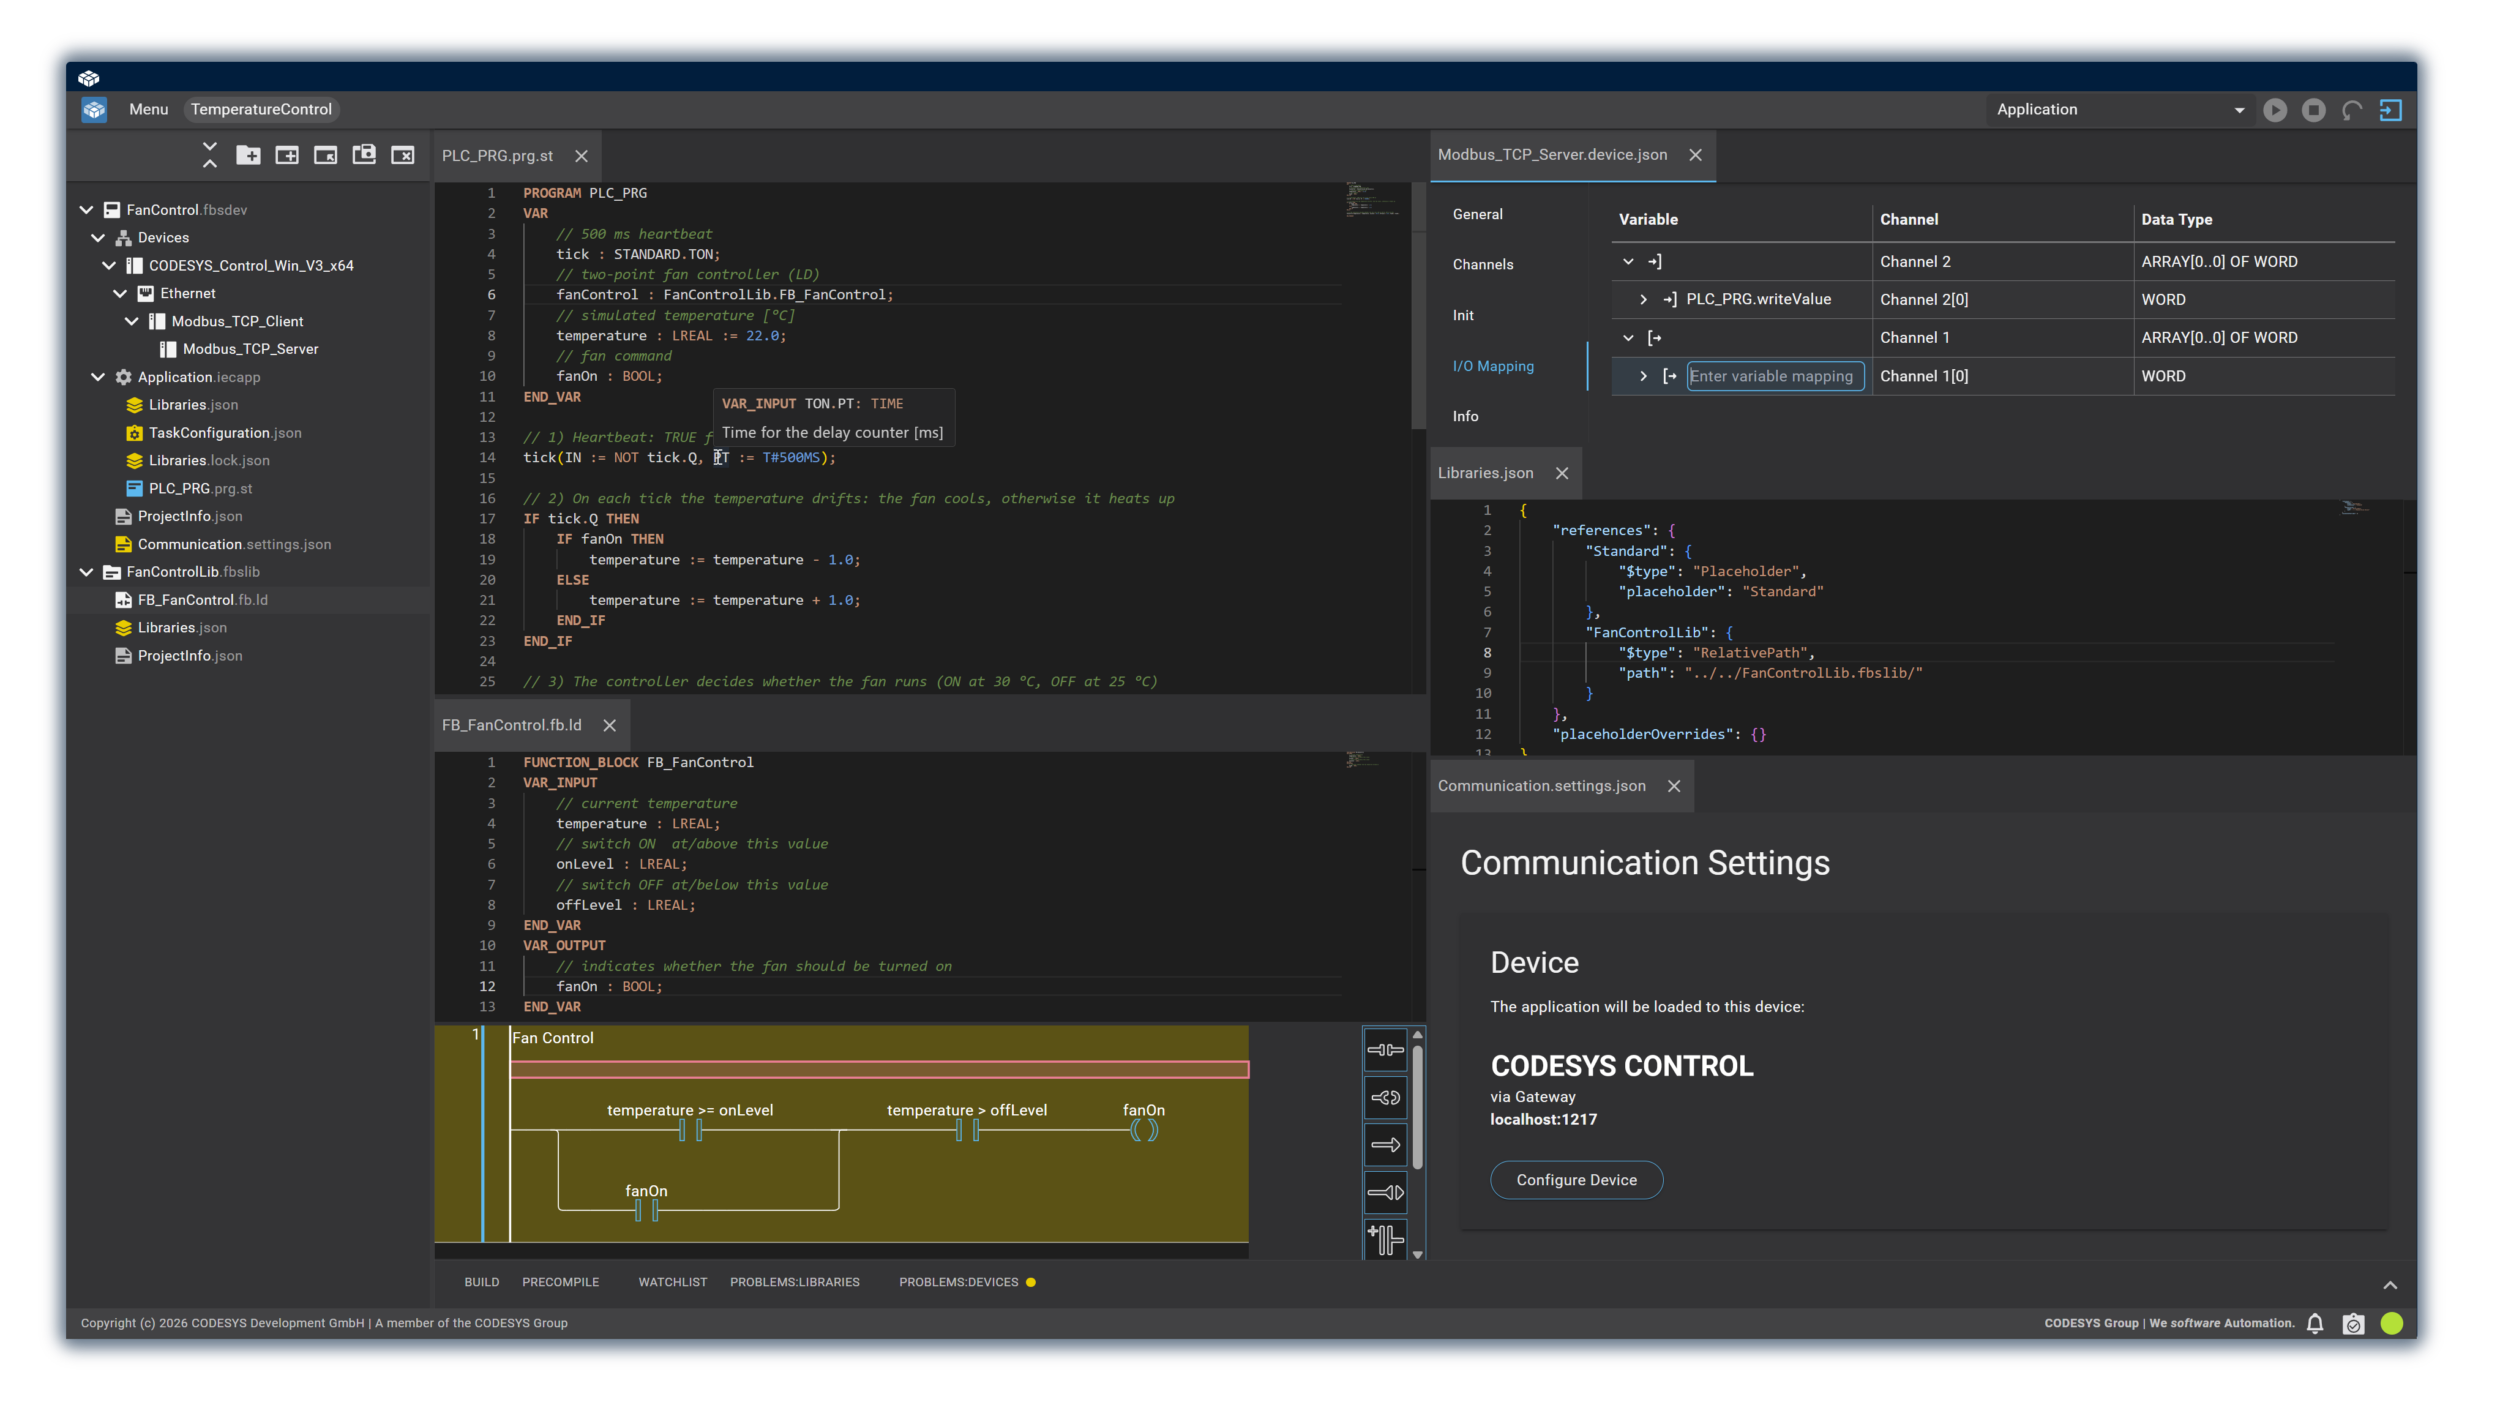
Task: Collapse the Modbus_TCP_Client node
Action: pos(132,322)
